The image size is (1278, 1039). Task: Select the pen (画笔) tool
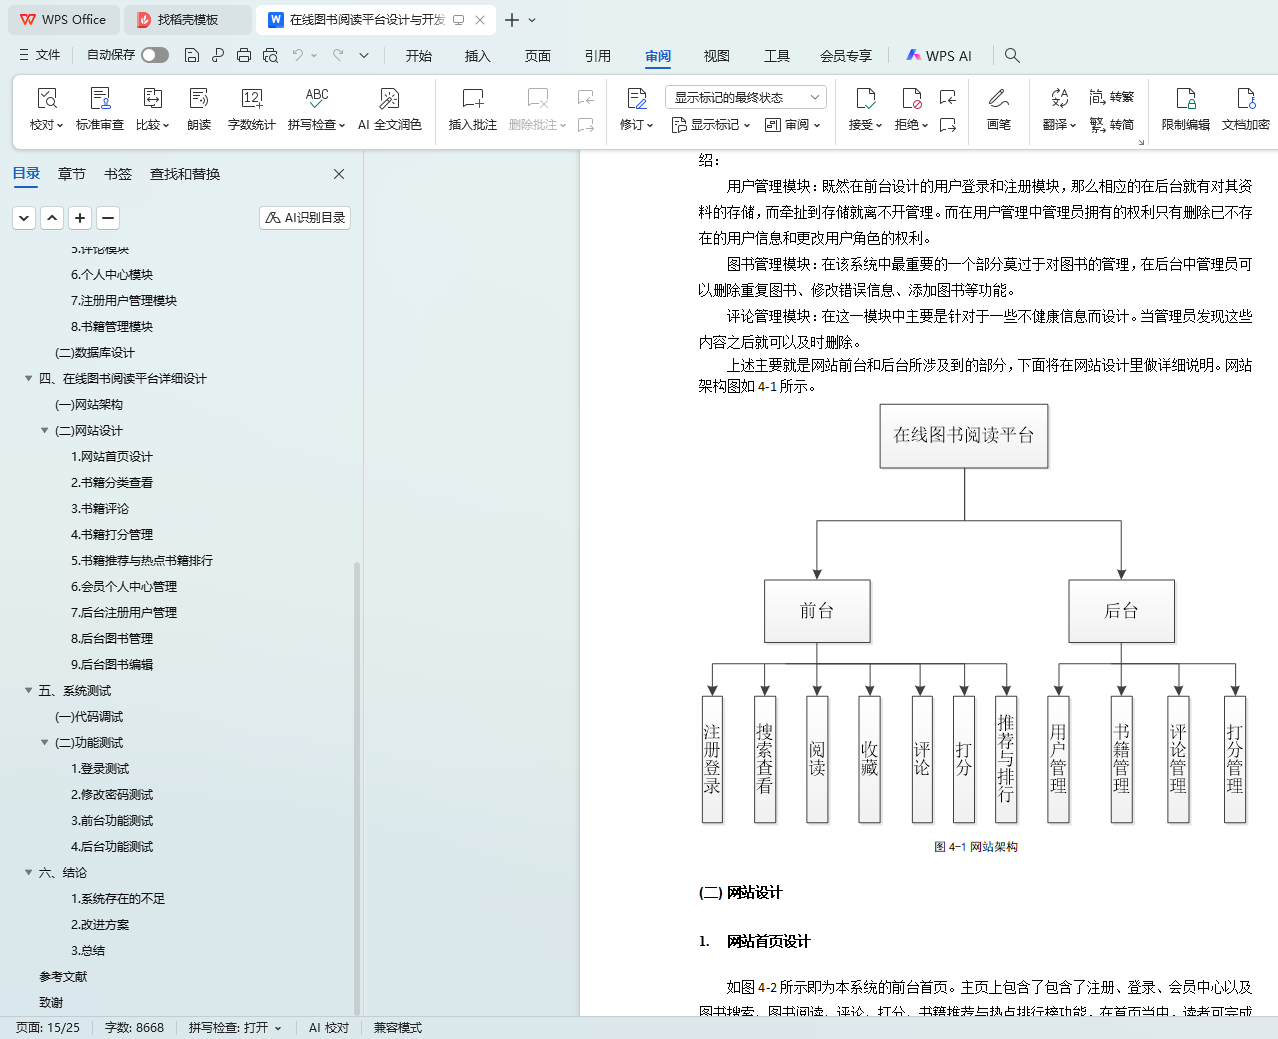coord(998,99)
